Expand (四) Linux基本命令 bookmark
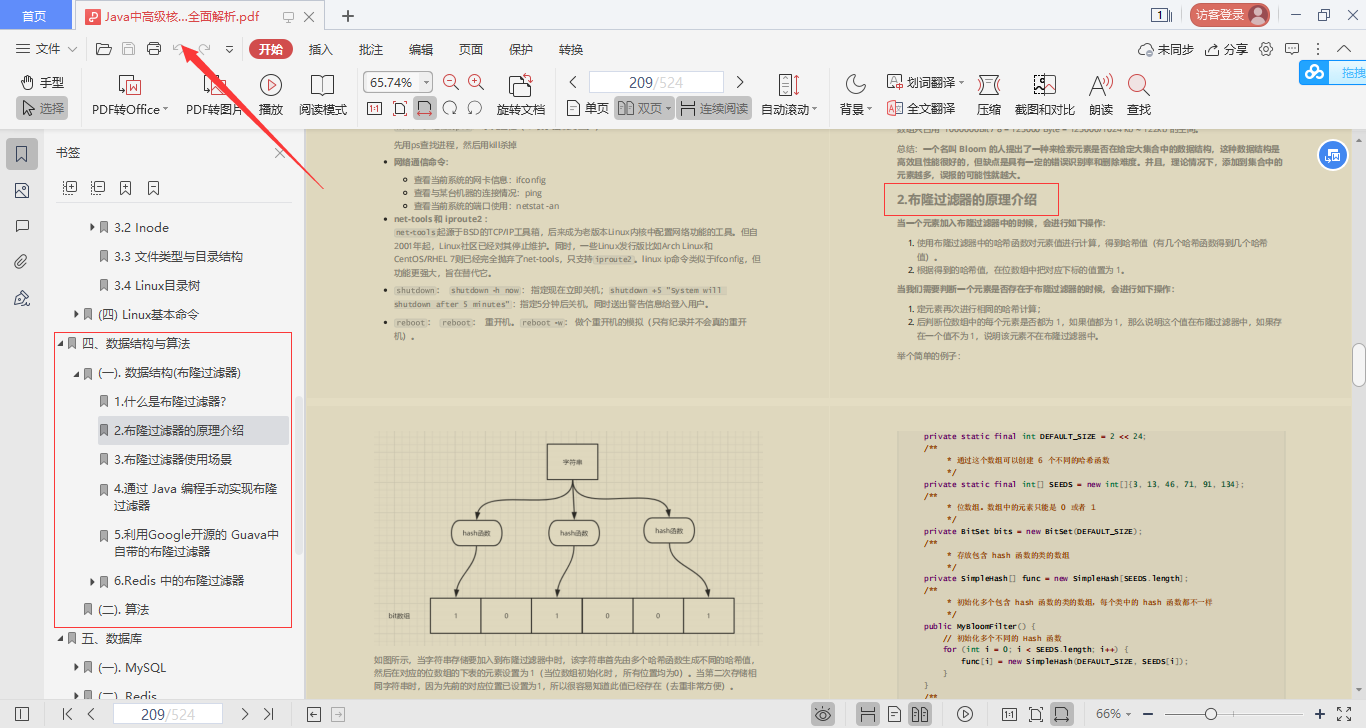 76,314
